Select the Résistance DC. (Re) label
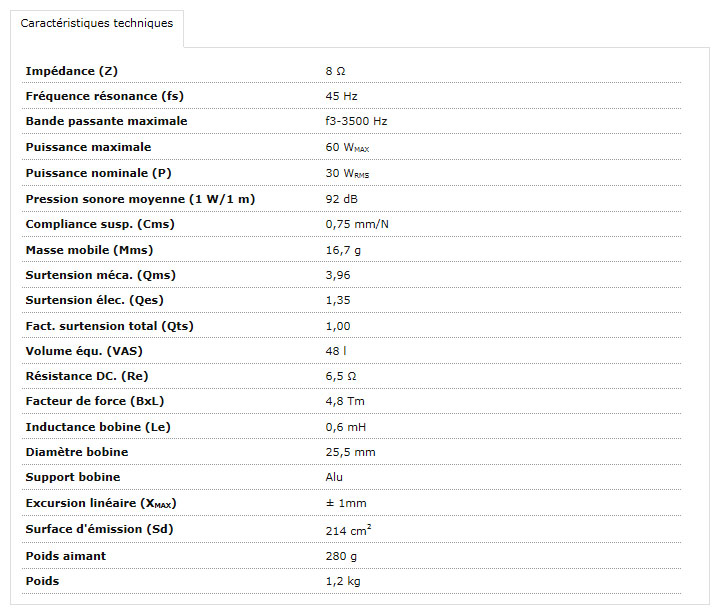 87,376
